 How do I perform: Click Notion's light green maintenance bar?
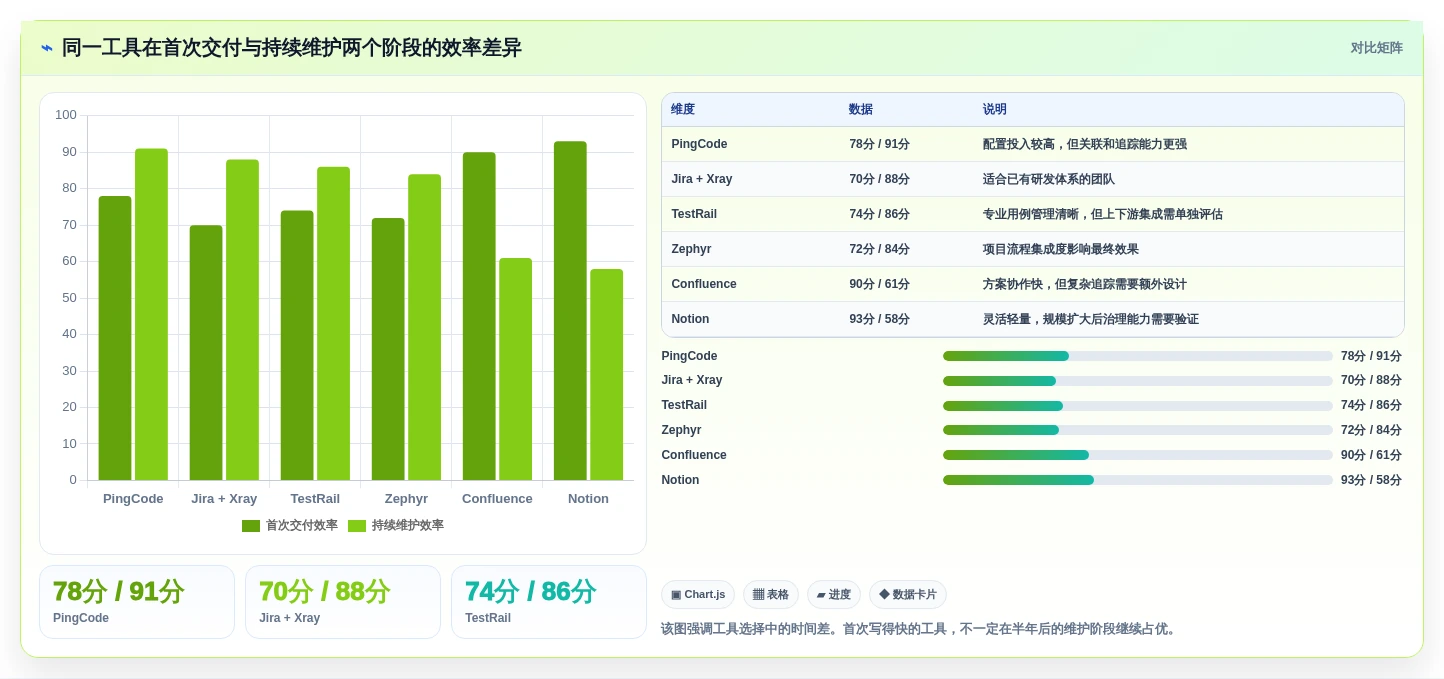606,374
